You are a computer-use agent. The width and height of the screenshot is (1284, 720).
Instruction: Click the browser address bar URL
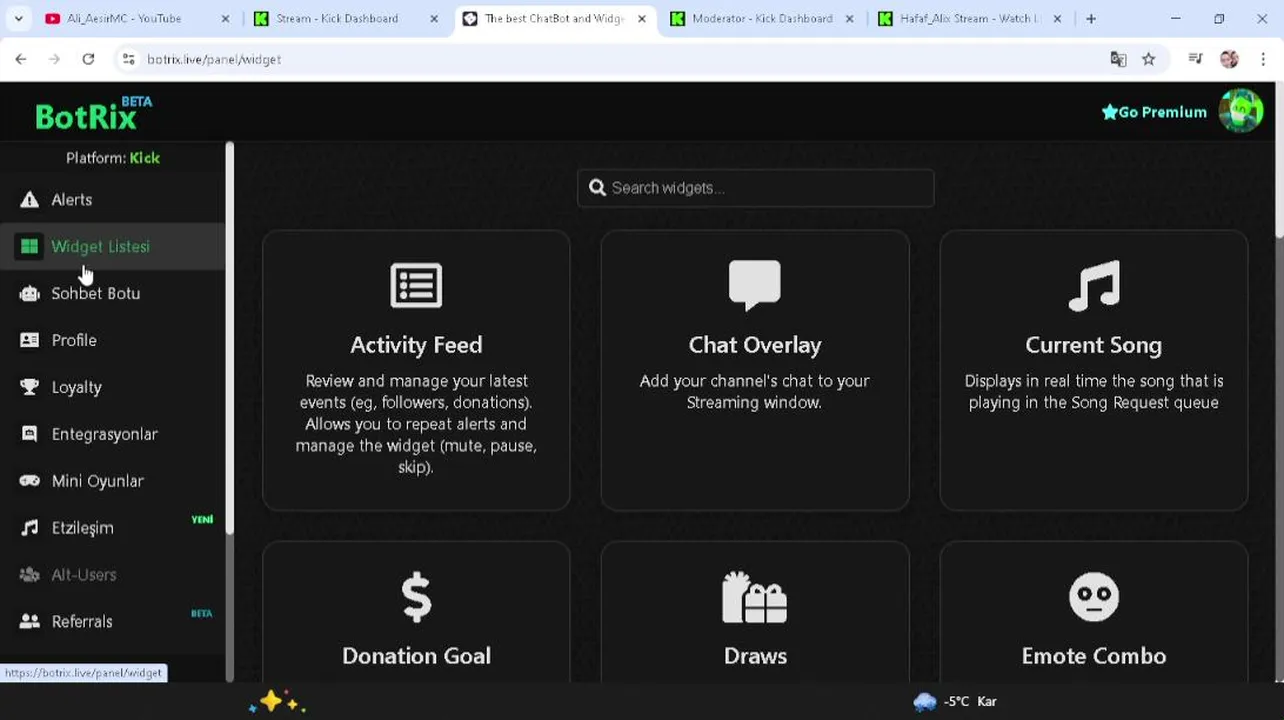(214, 59)
